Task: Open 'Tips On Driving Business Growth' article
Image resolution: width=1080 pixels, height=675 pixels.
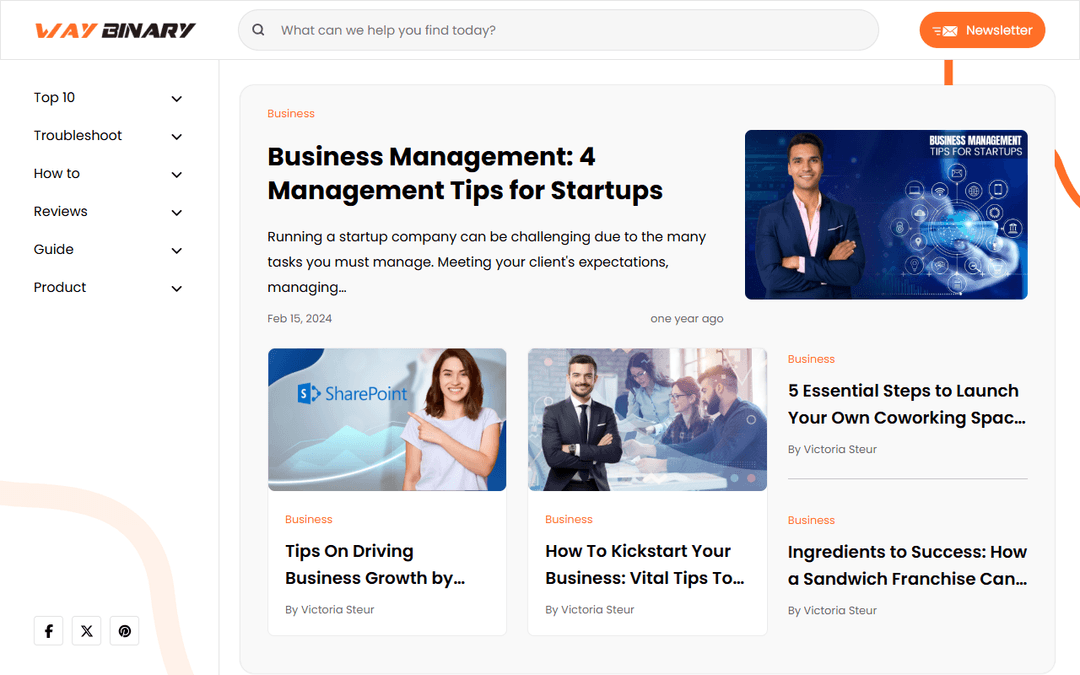Action: click(x=375, y=565)
